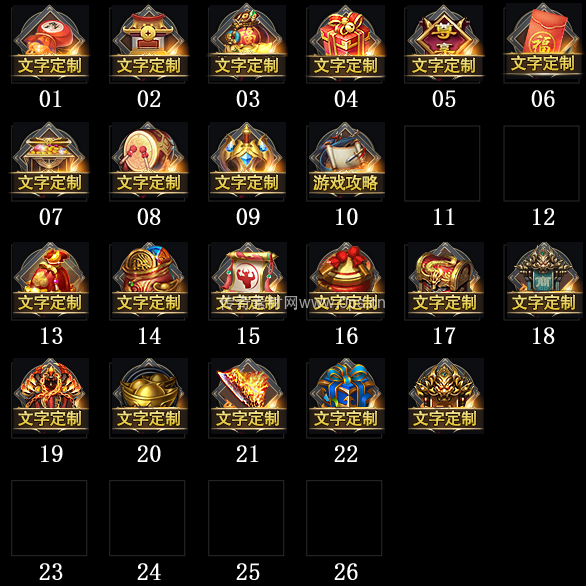This screenshot has height=586, width=586.
Task: Choose the lucky fortune bag icon 03
Action: (247, 44)
